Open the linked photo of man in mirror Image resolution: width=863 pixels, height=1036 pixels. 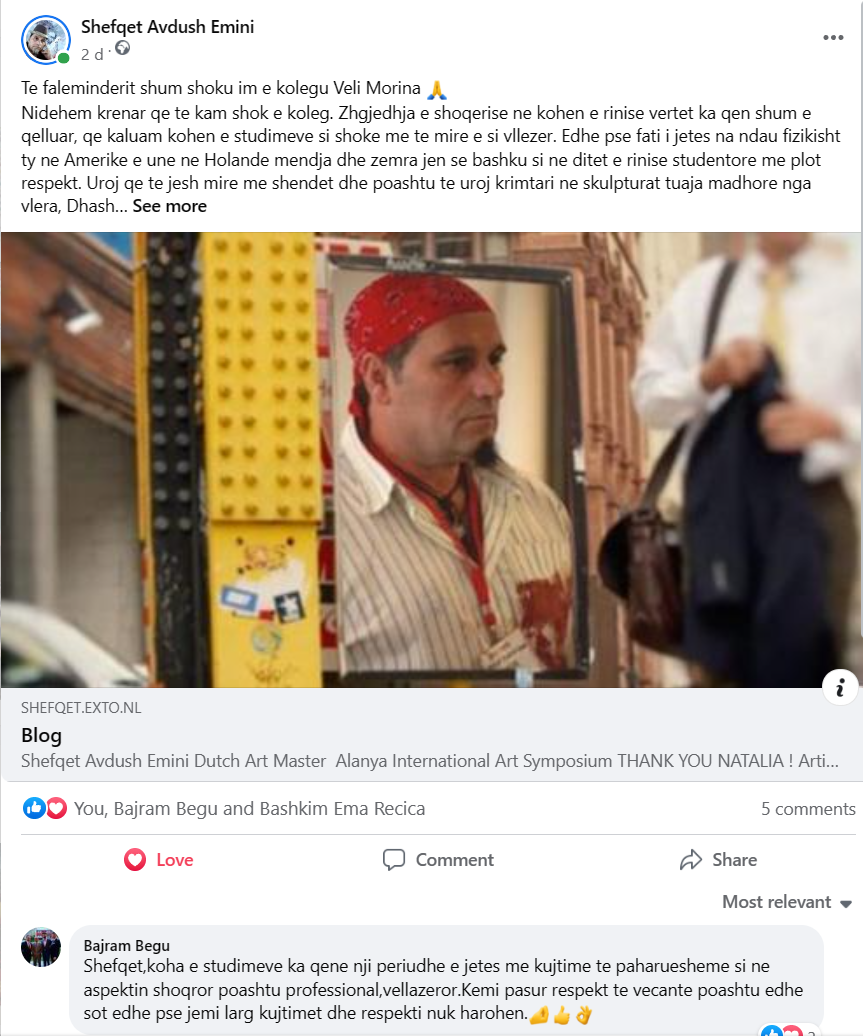tap(432, 460)
